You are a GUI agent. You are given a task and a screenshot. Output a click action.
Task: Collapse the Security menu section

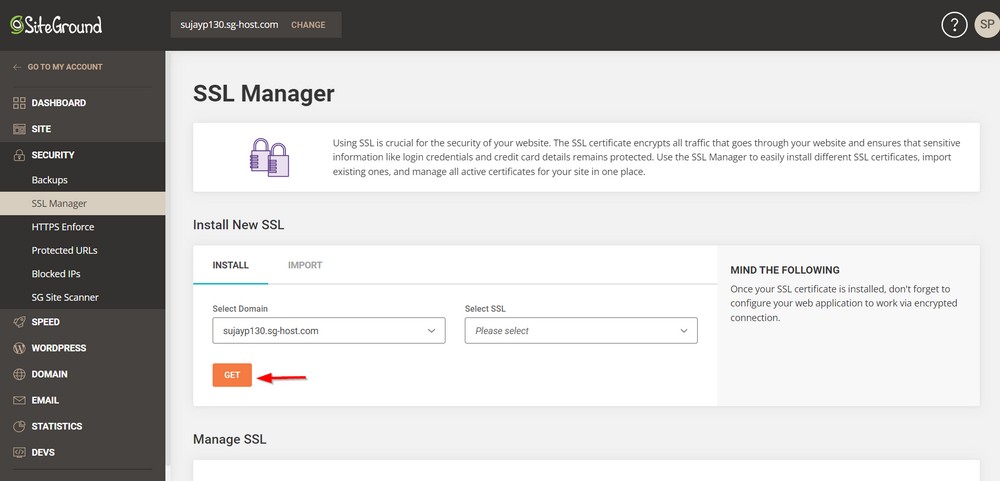click(x=53, y=155)
